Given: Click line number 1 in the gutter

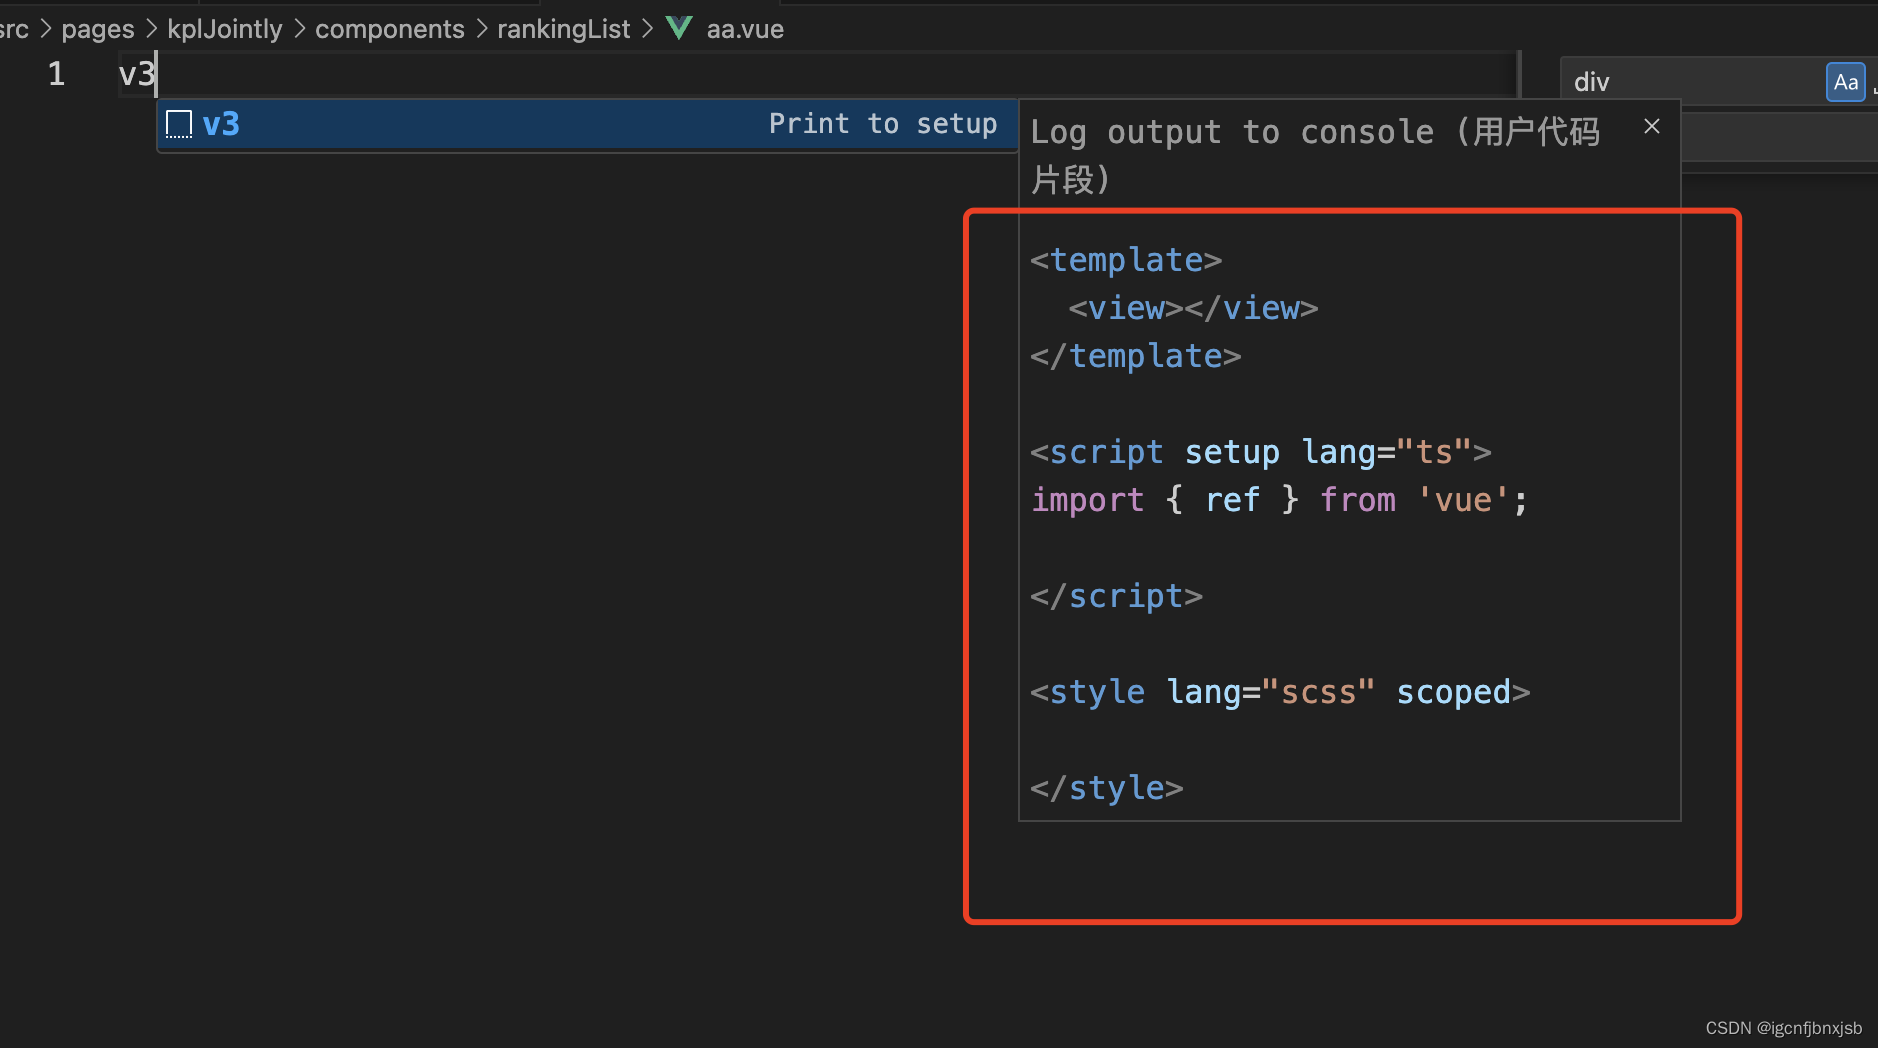Looking at the screenshot, I should (57, 72).
